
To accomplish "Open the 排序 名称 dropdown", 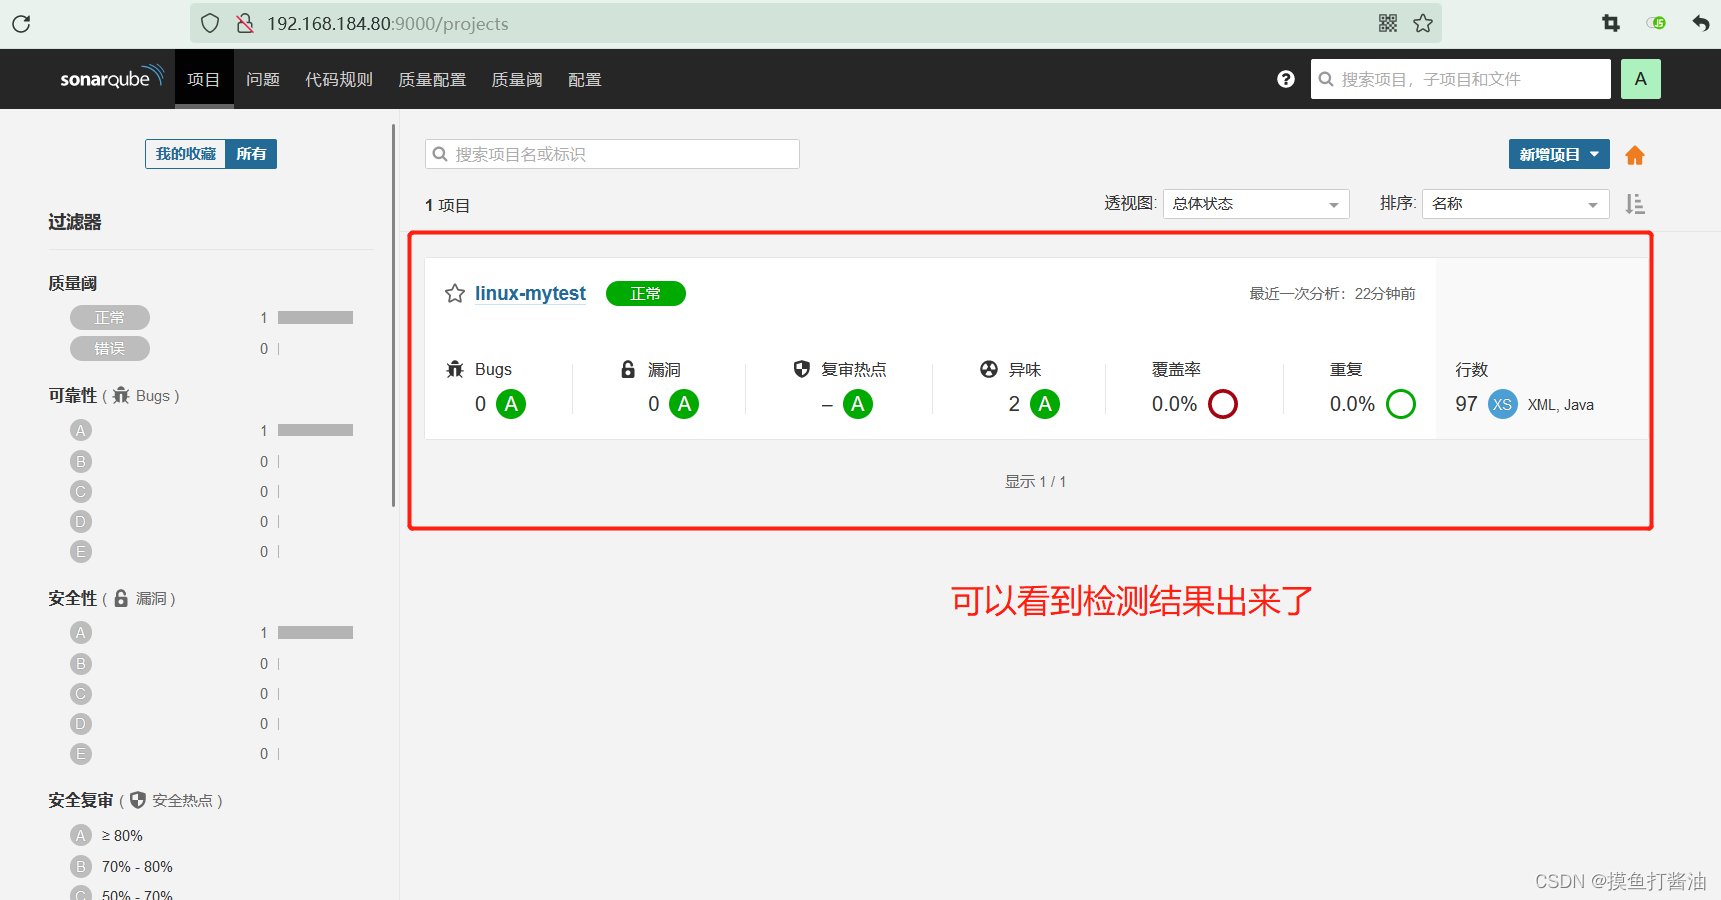I will pos(1516,204).
